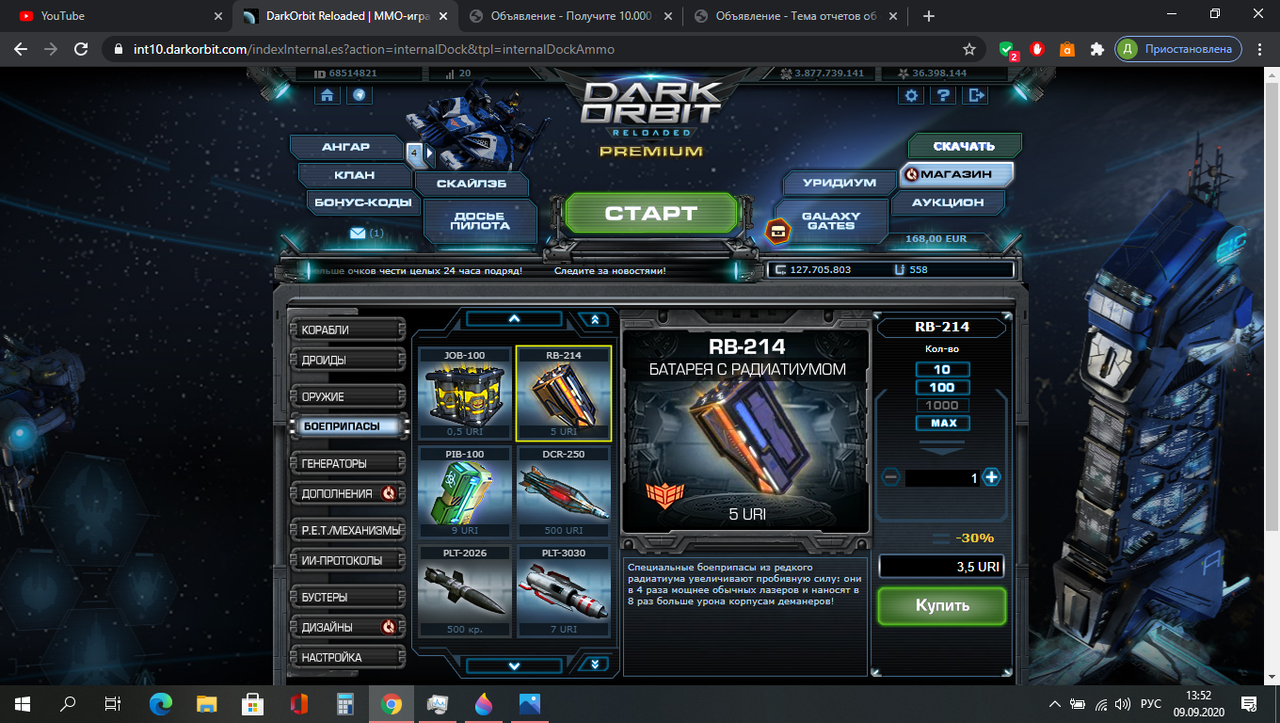Click the РУС language indicator

click(x=1151, y=704)
